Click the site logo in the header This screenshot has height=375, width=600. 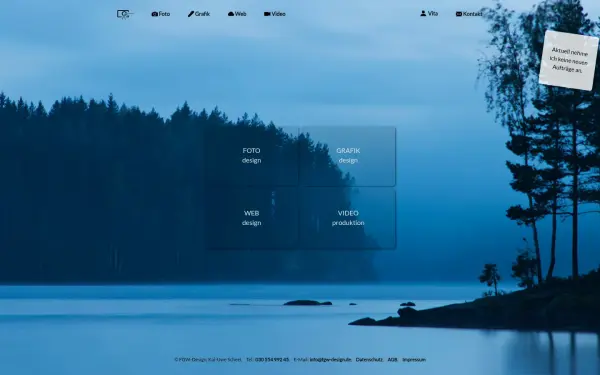[x=124, y=14]
